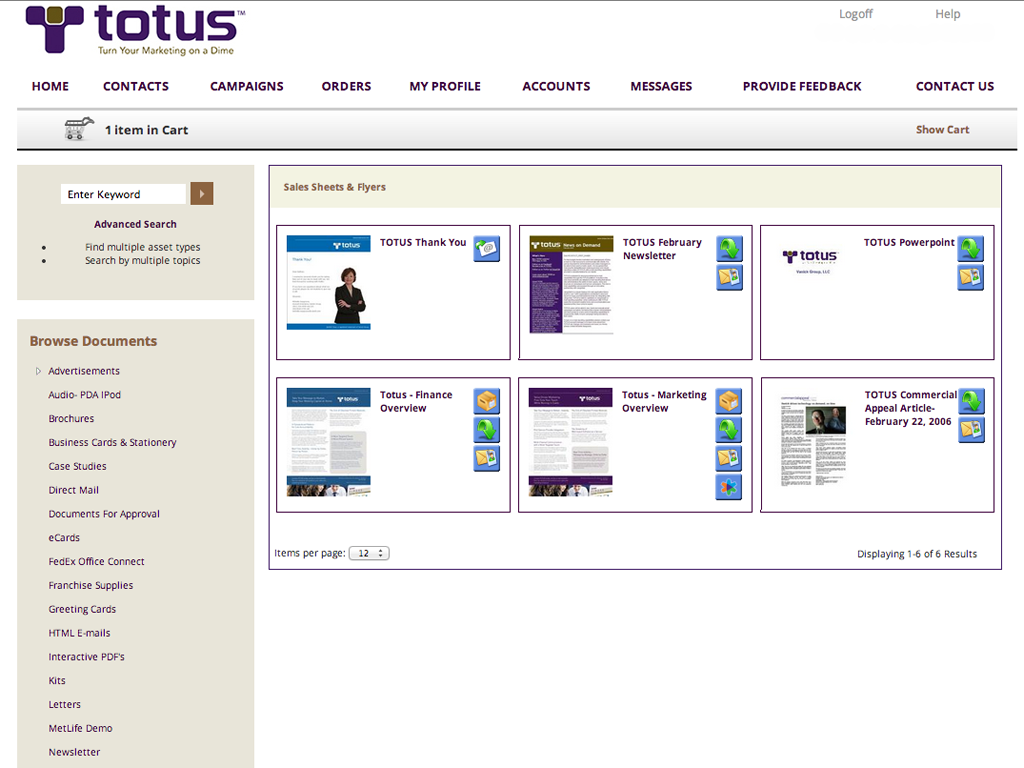1024x768 pixels.
Task: Open Case Studies category
Action: (x=77, y=466)
